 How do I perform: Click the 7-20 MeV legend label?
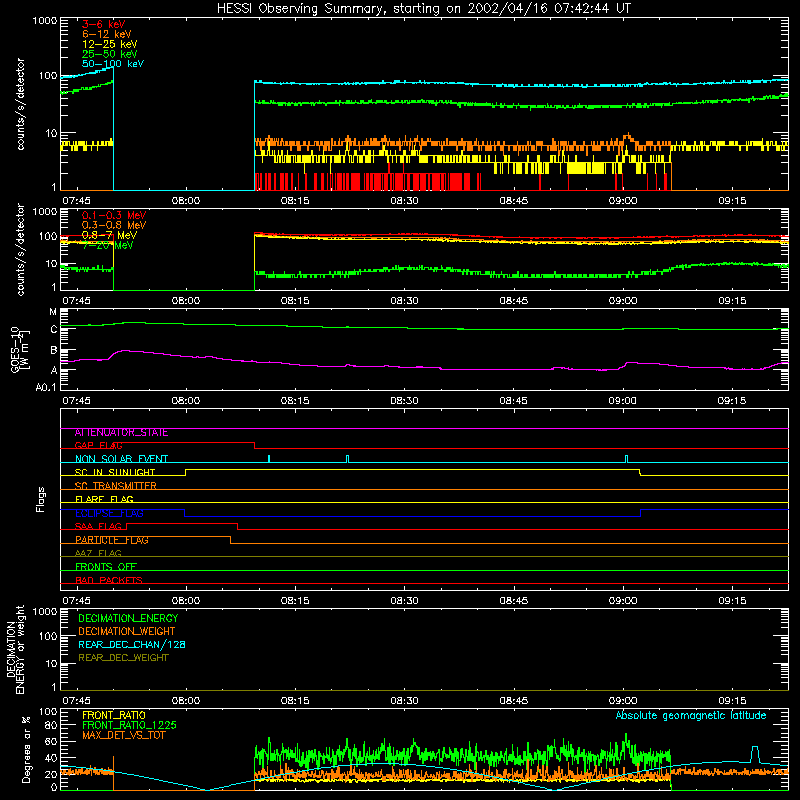point(108,245)
